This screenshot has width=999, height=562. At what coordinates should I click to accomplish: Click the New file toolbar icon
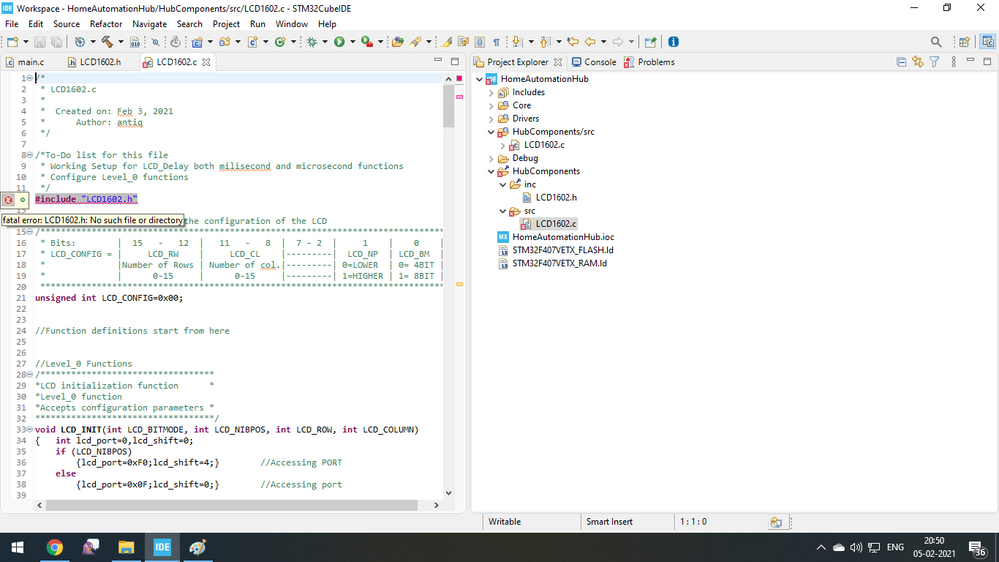pos(12,42)
